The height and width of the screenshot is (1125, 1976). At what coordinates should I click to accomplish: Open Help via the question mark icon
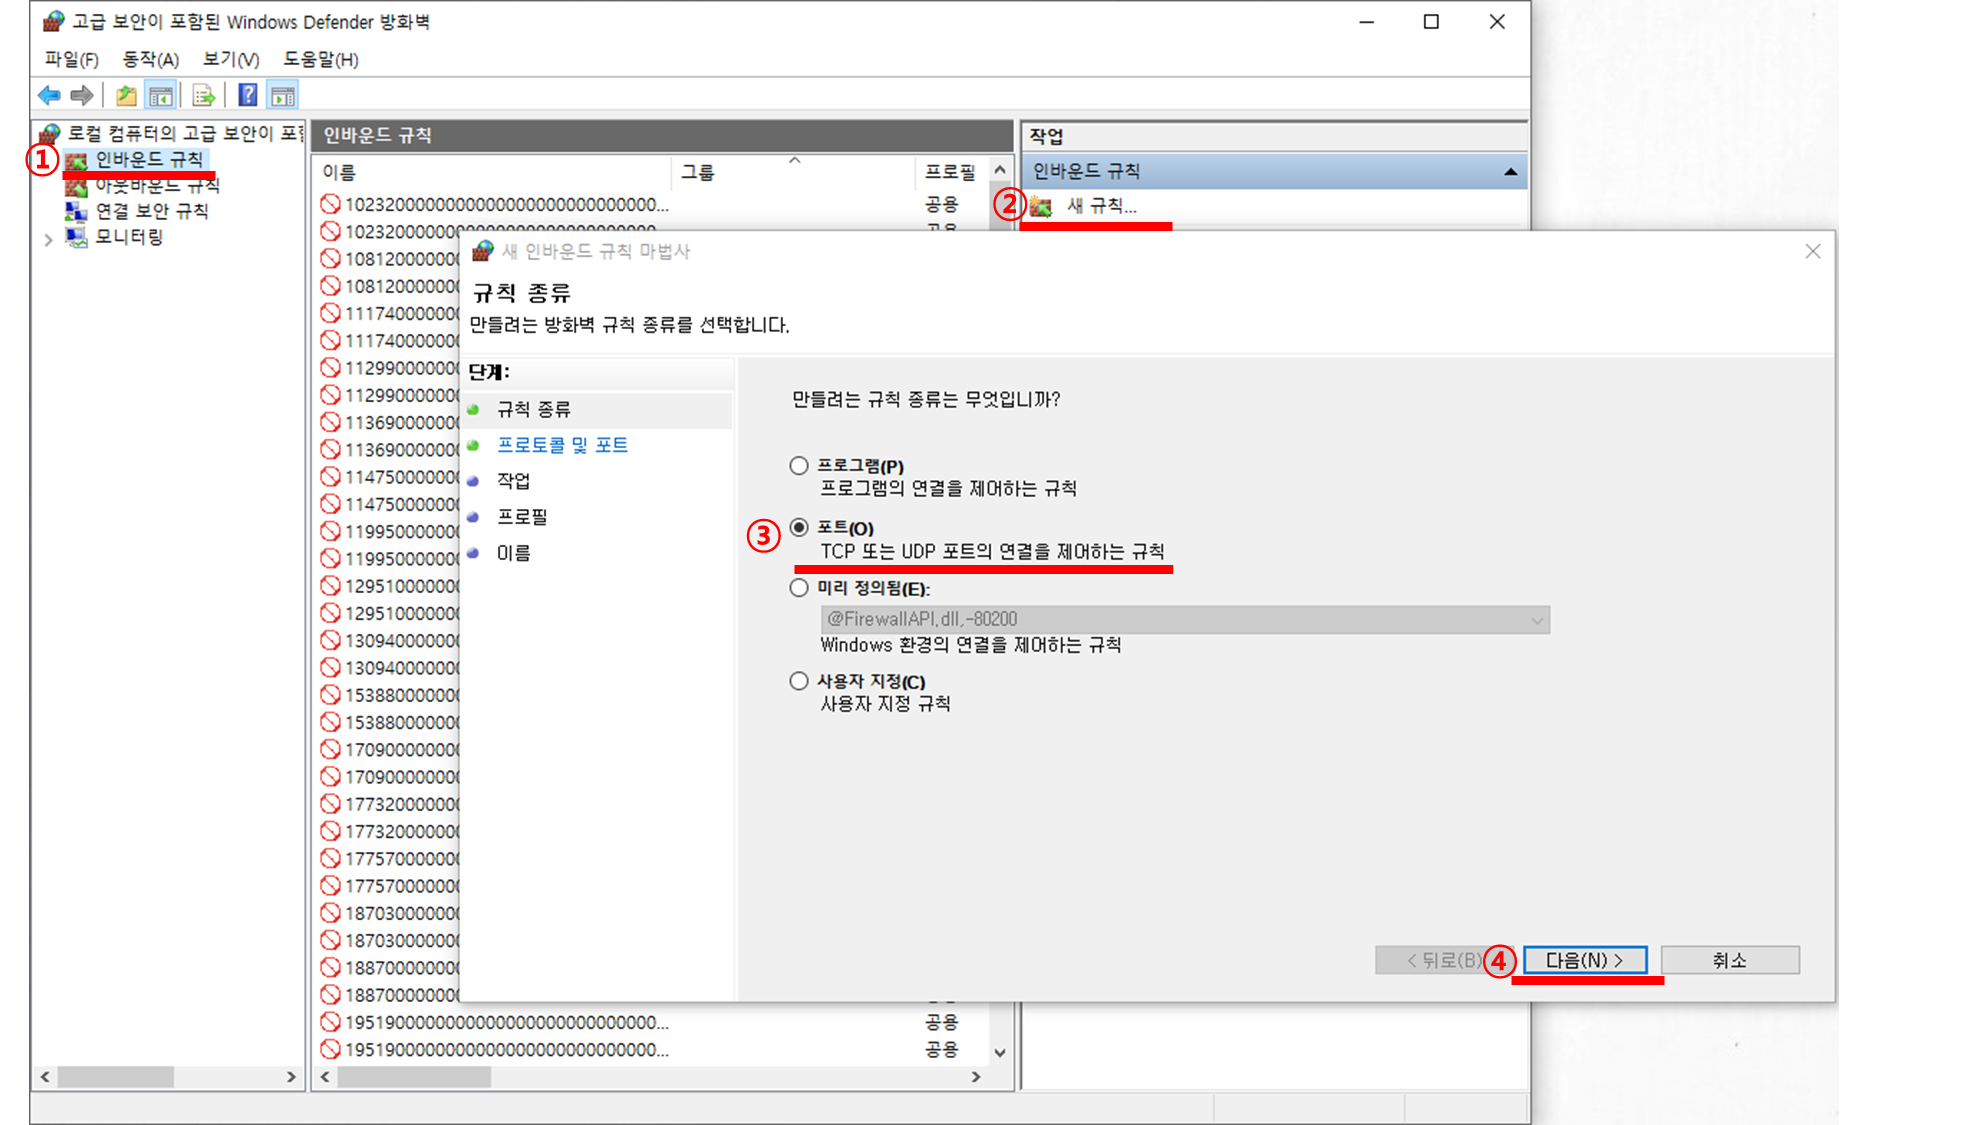click(247, 96)
